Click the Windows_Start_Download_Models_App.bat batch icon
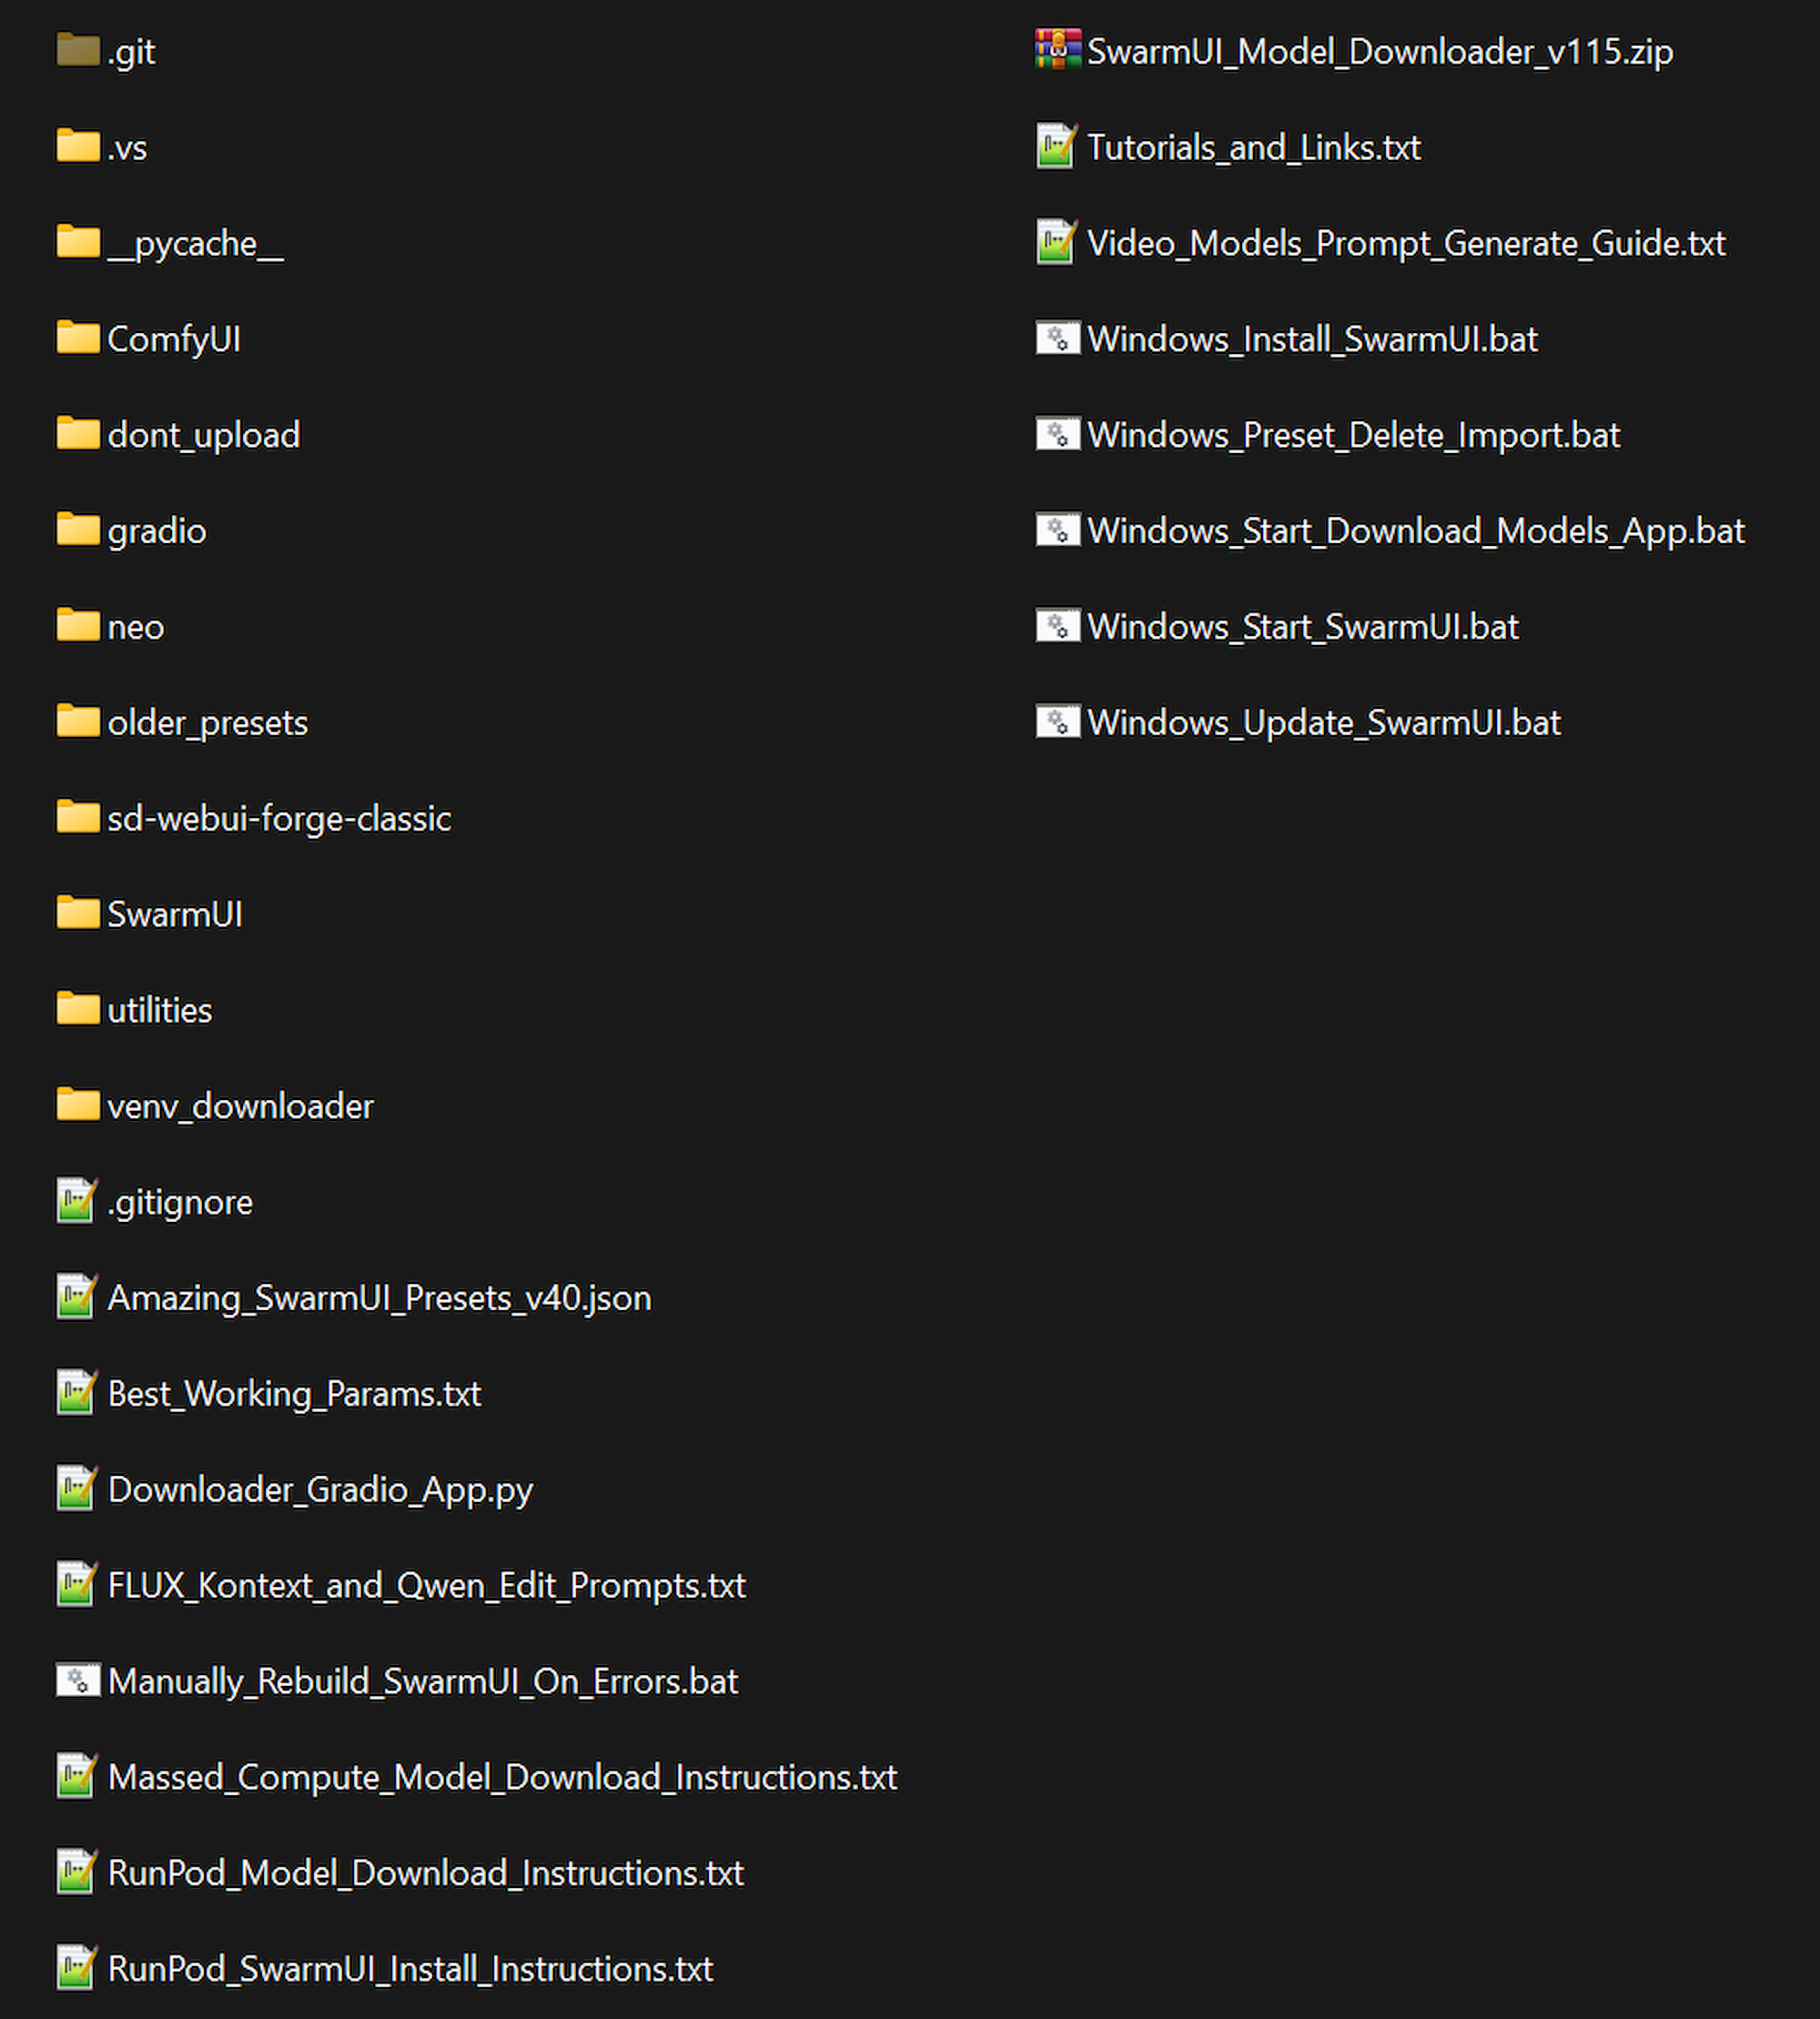The height and width of the screenshot is (2019, 1820). [1058, 530]
